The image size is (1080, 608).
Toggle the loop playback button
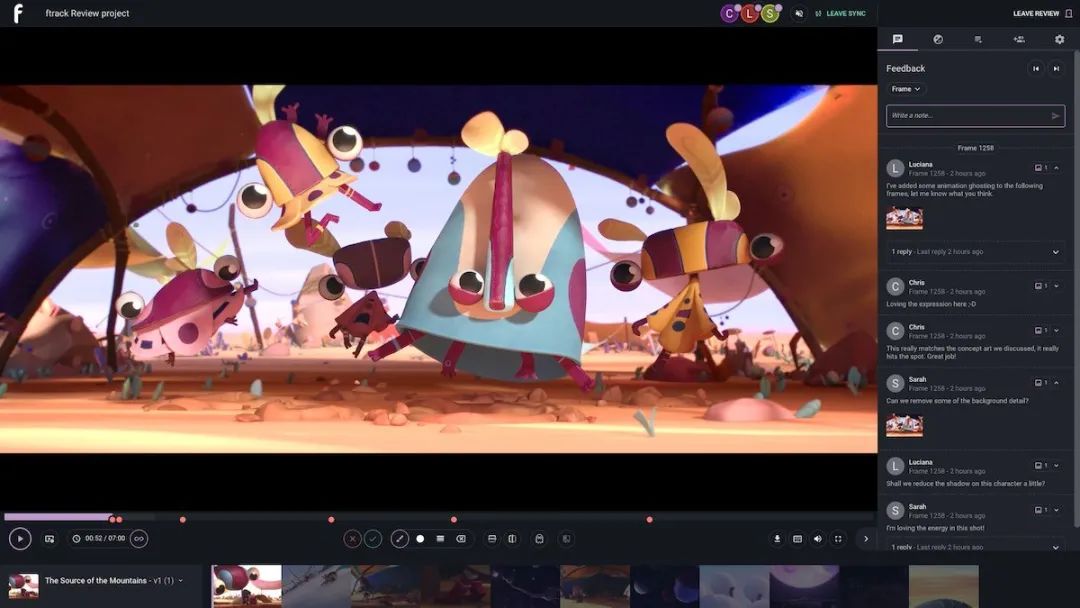click(x=139, y=539)
